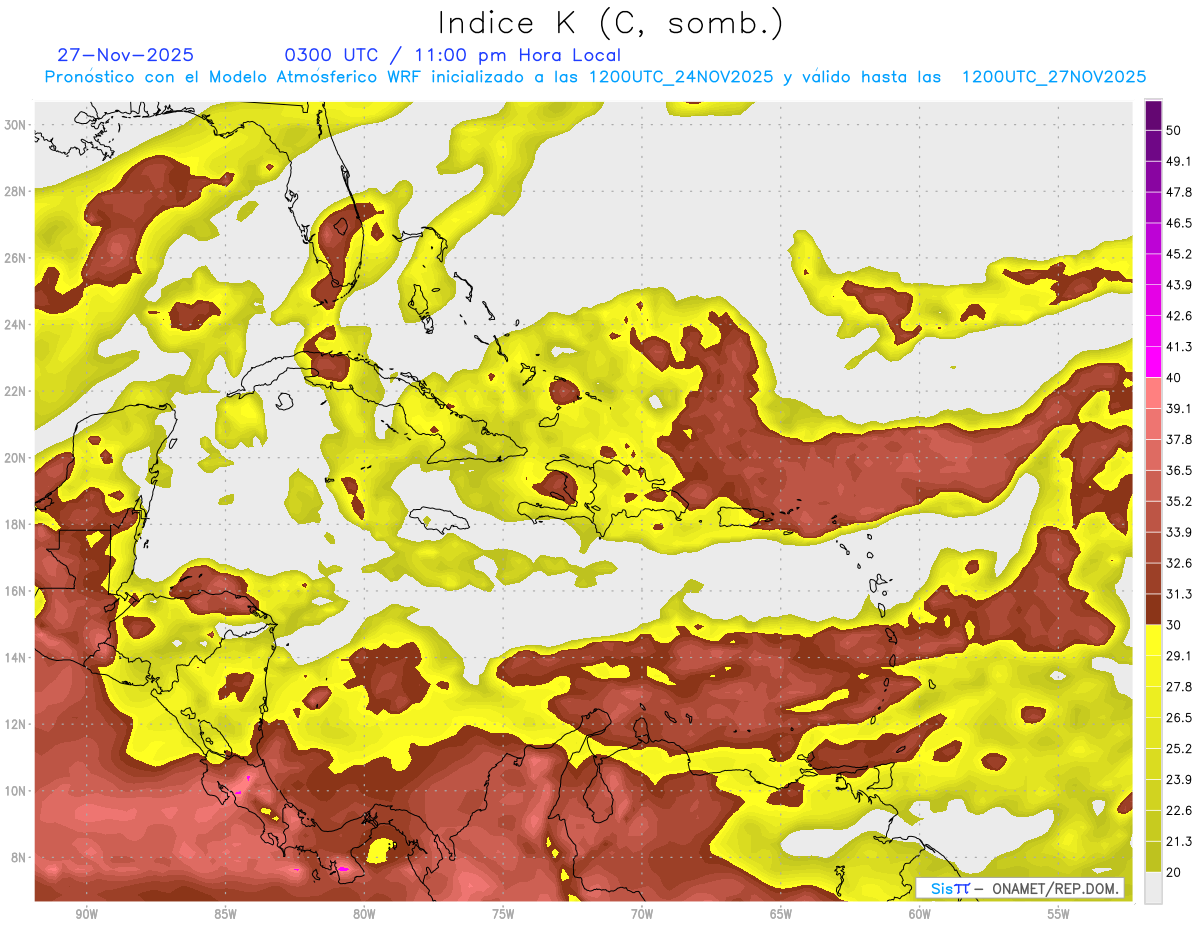Viewport: 1200px width, 927px height.
Task: Click the 28N latitude axis label
Action: point(15,191)
